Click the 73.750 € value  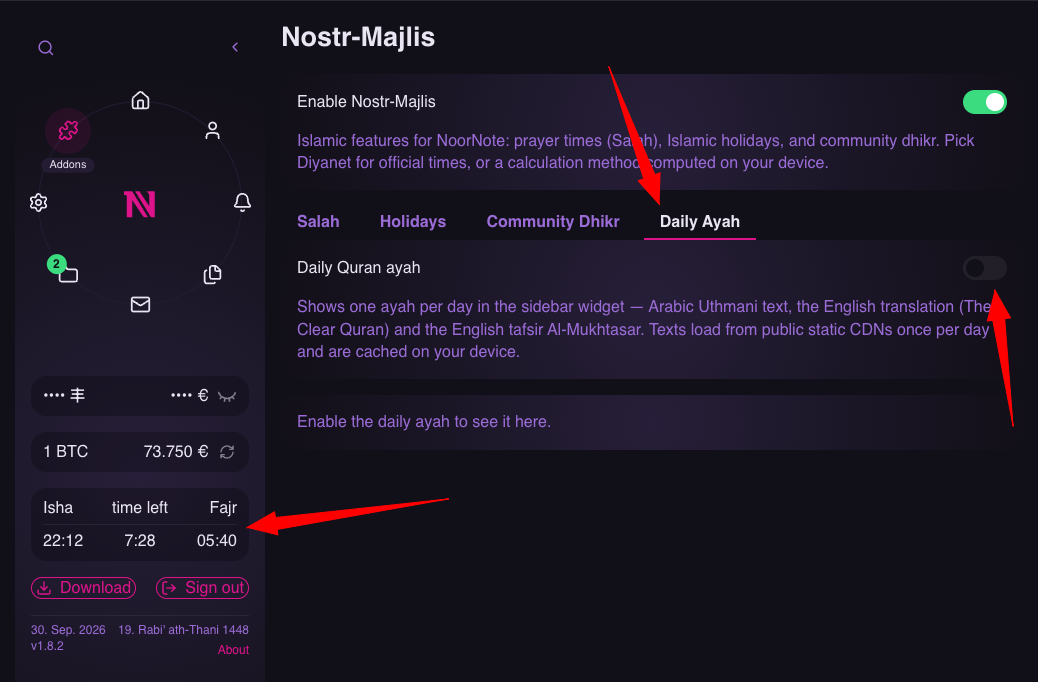coord(176,452)
